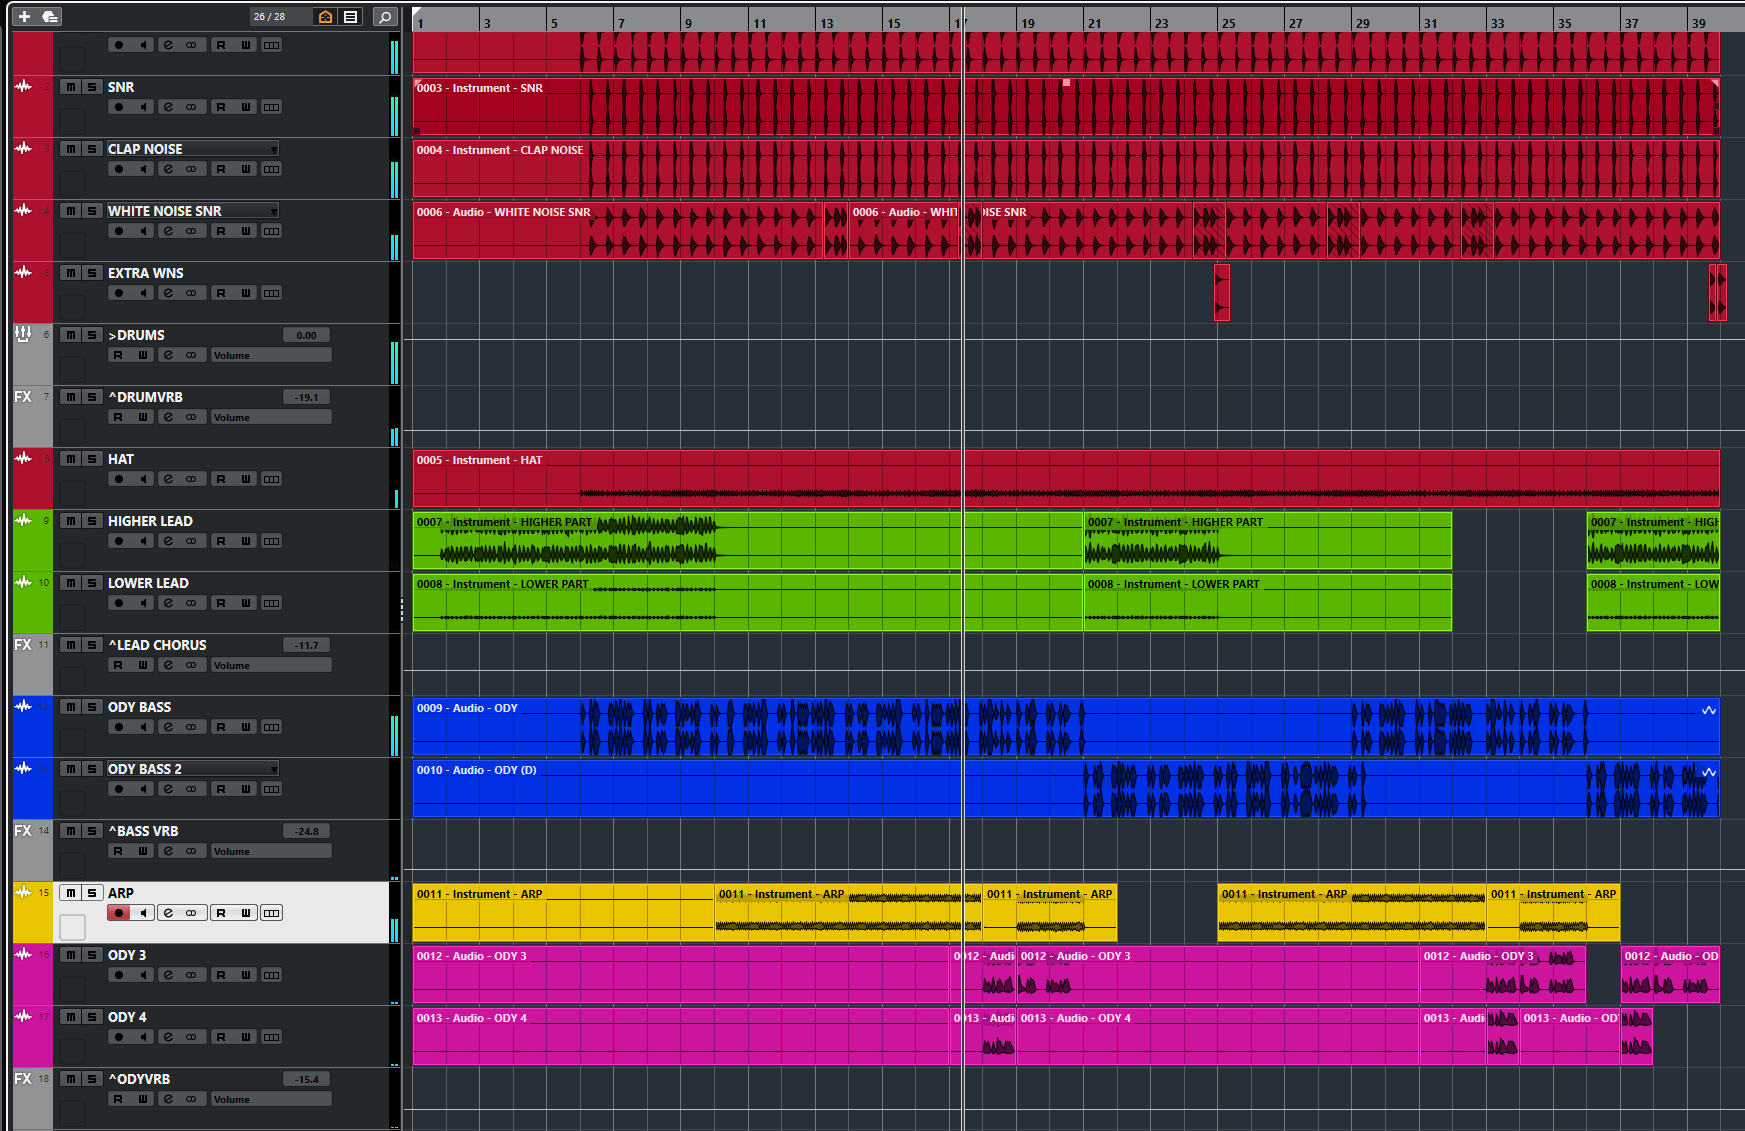Screen dimensions: 1745x1131
Task: Click the -11.7 value on ^LEAD CHORUS
Action: [306, 645]
